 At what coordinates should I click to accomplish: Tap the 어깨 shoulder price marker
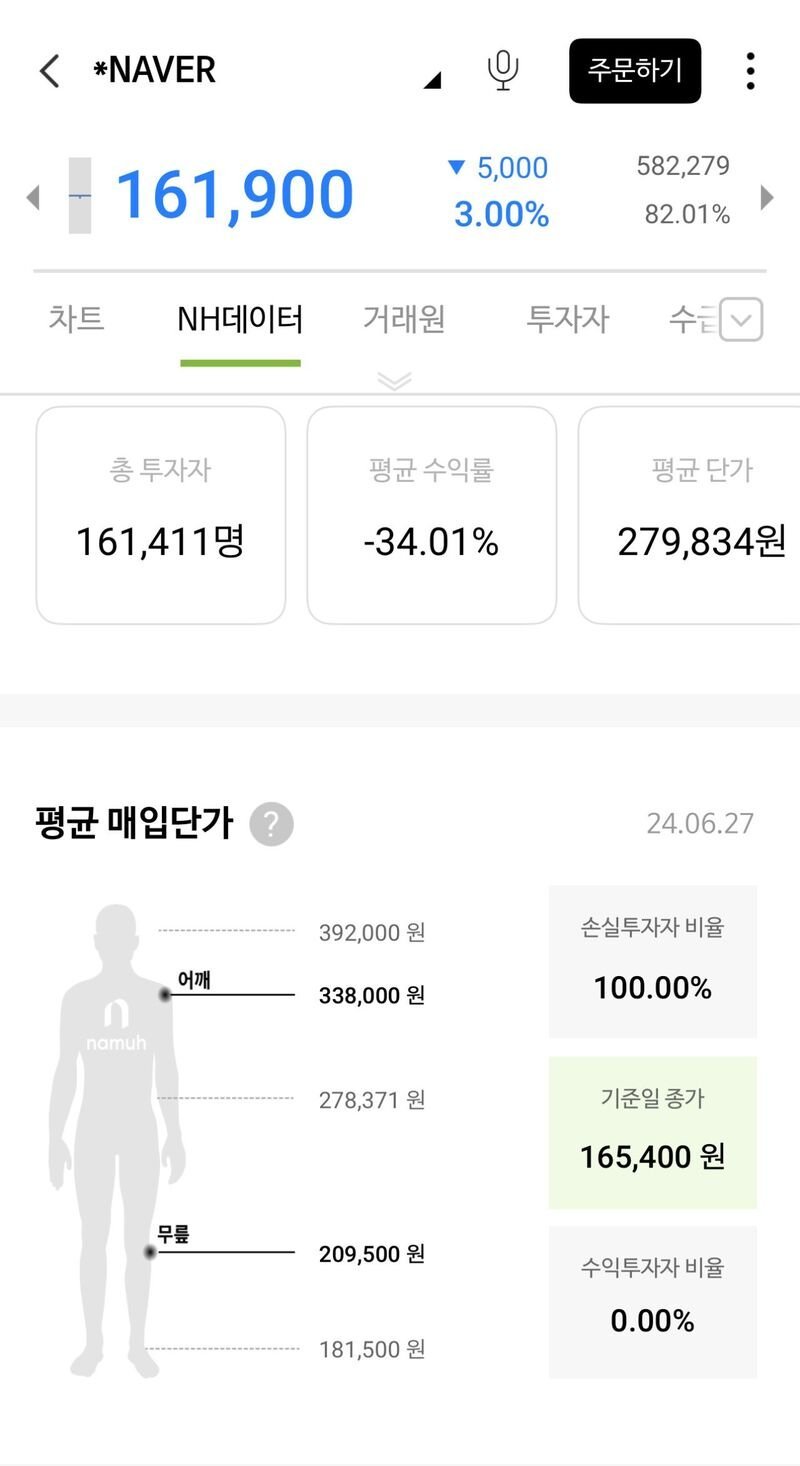pyautogui.click(x=195, y=981)
